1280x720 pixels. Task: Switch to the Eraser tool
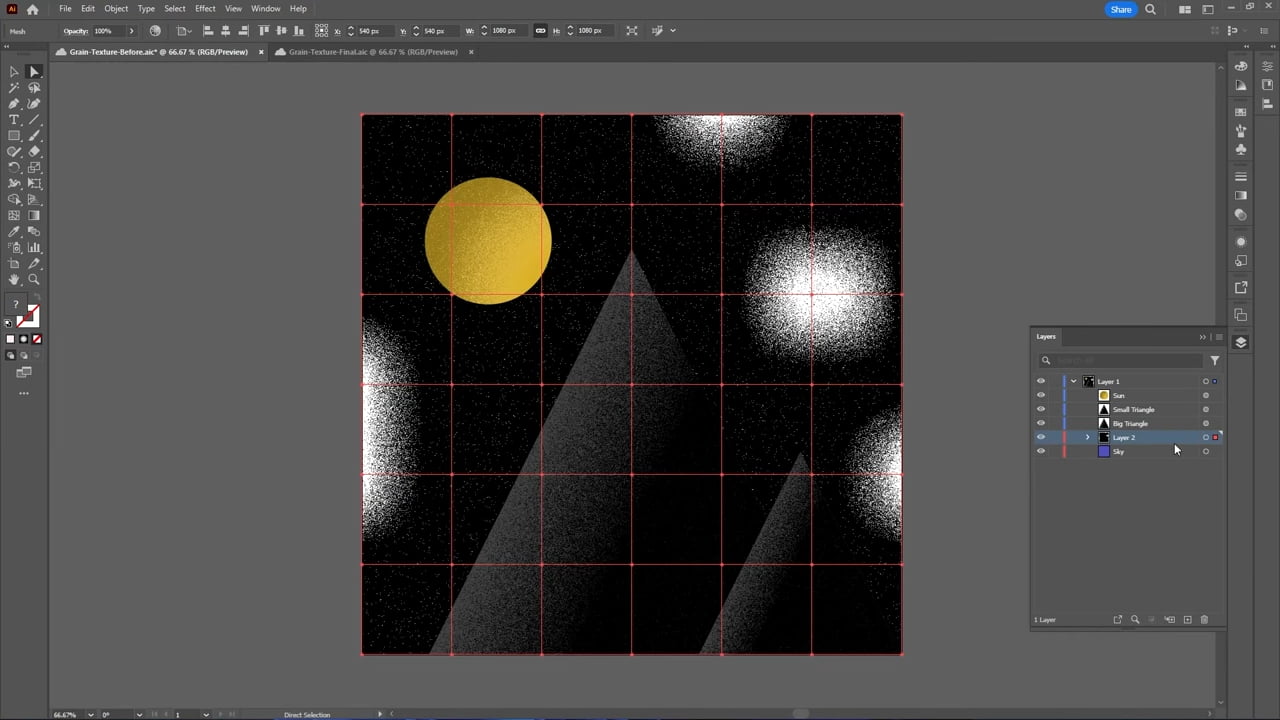[x=34, y=151]
